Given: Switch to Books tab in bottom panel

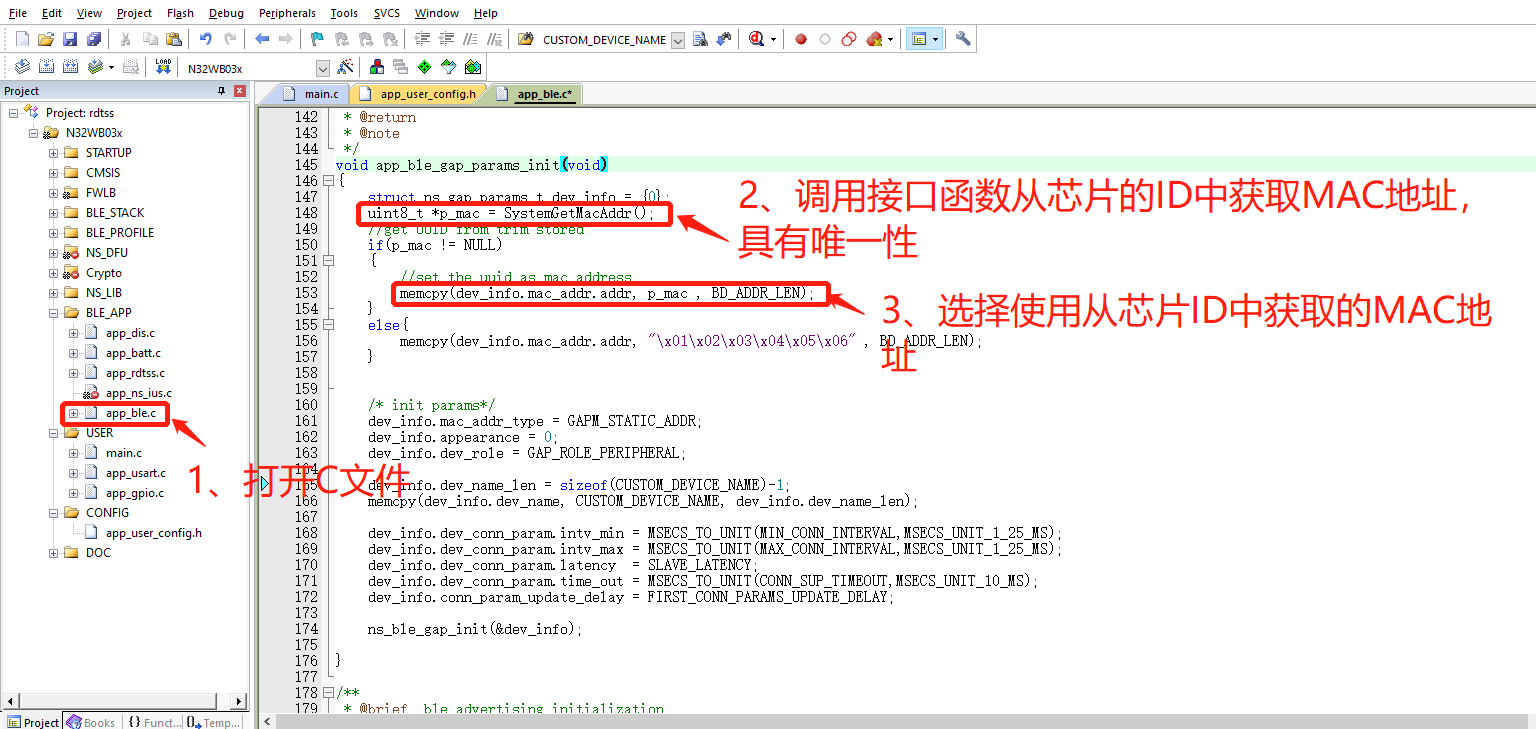Looking at the screenshot, I should tap(91, 722).
